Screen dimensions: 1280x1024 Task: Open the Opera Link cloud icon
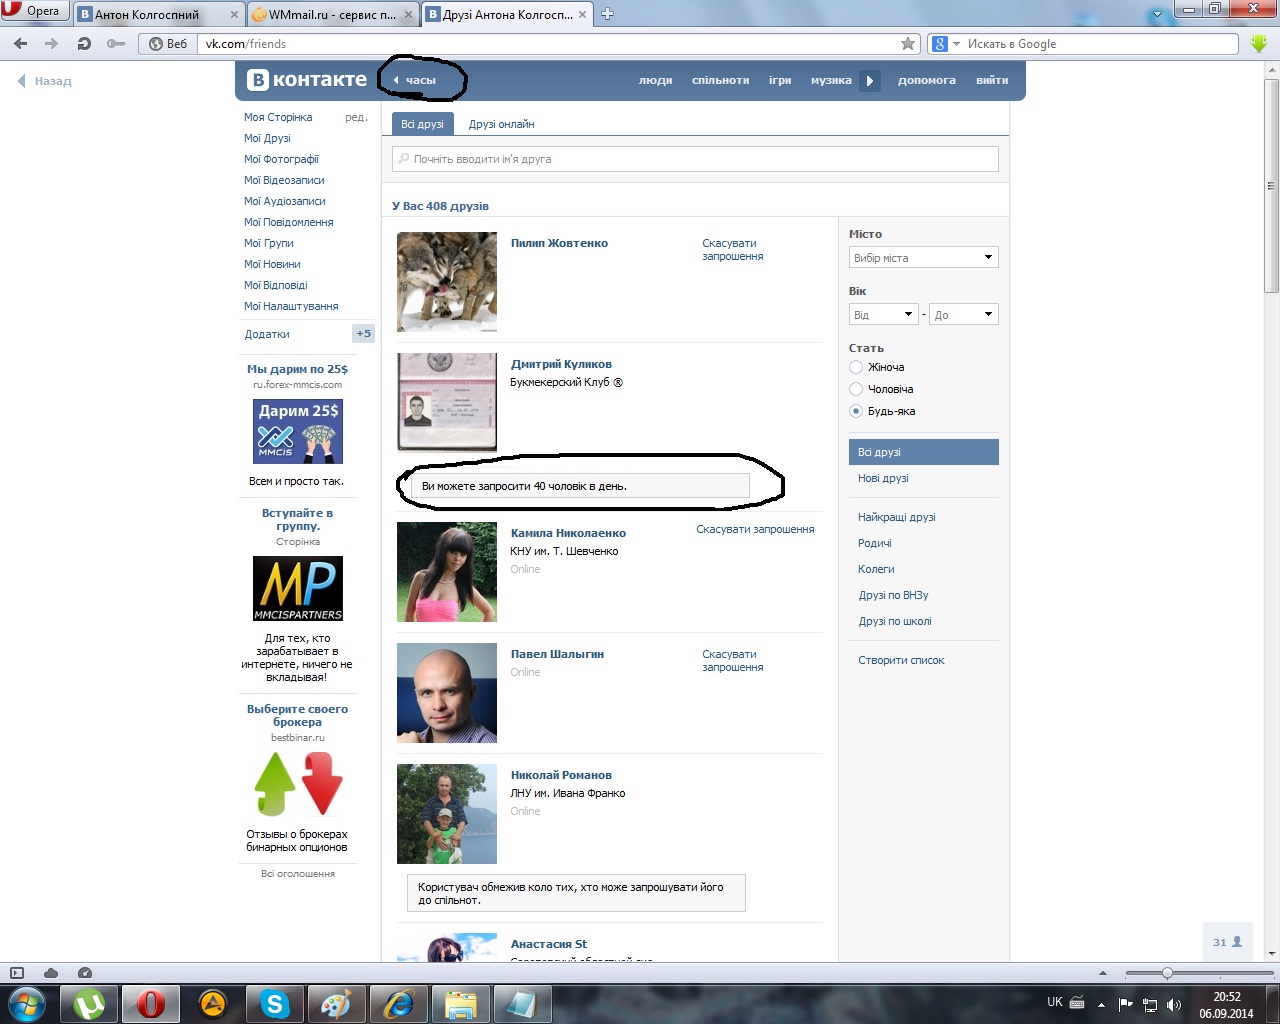51,973
